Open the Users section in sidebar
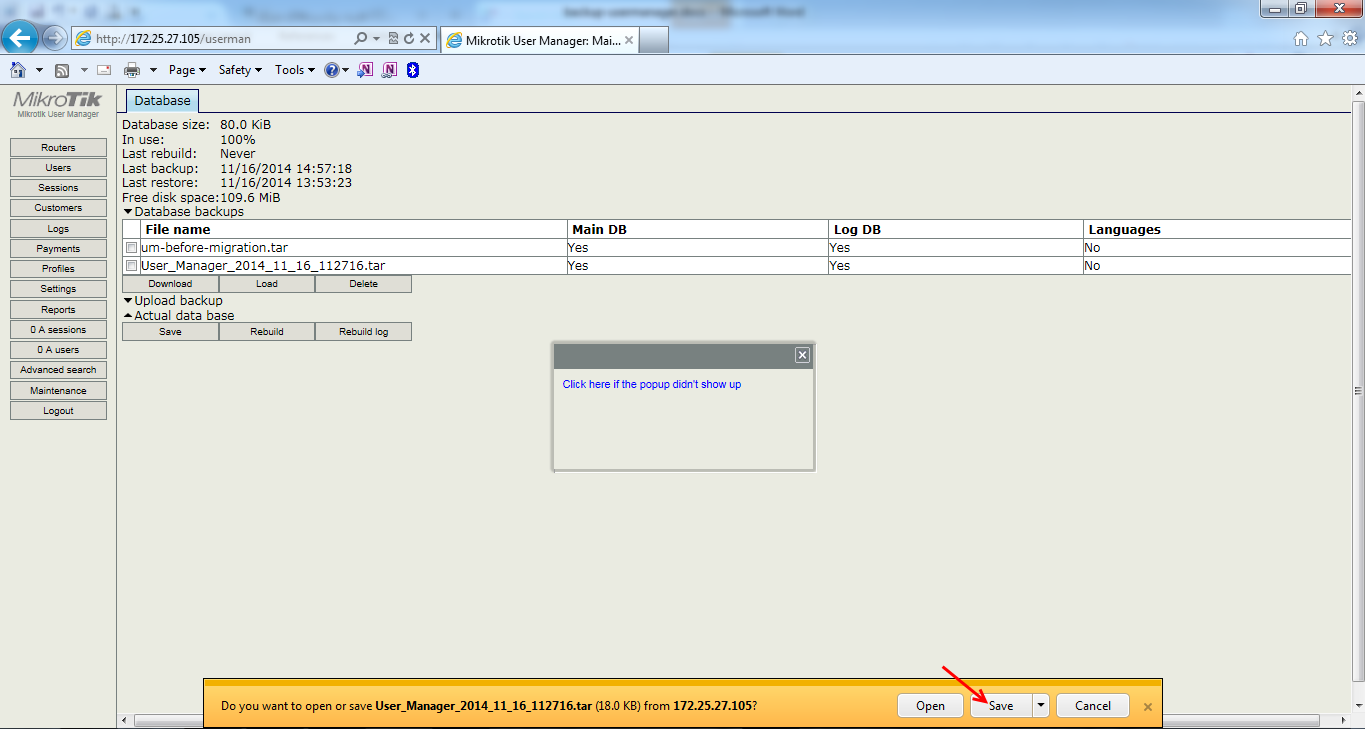The height and width of the screenshot is (729, 1365). pyautogui.click(x=58, y=168)
